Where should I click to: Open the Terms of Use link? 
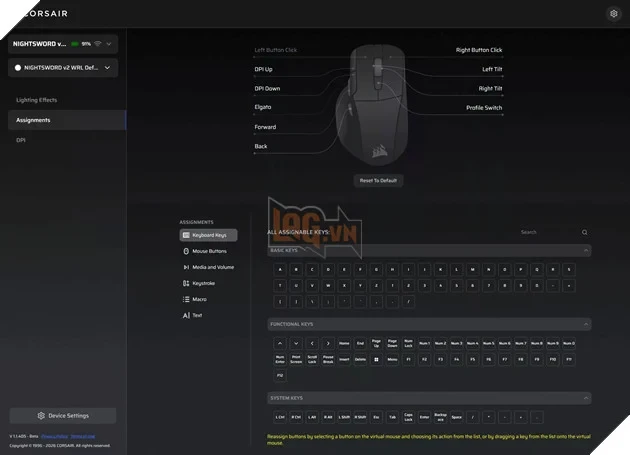[x=83, y=437]
